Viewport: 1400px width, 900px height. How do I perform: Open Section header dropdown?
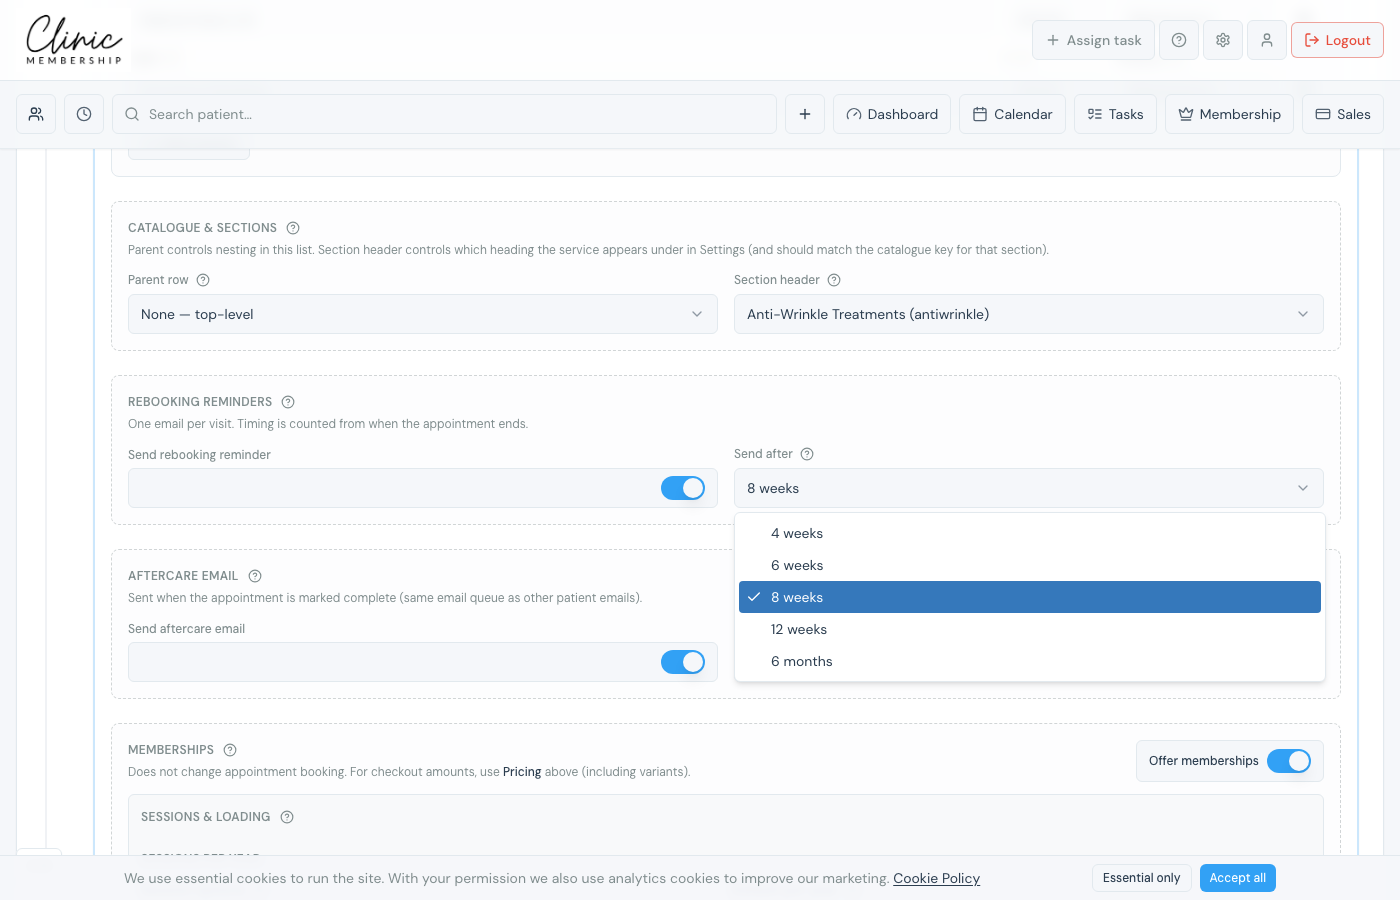pyautogui.click(x=1029, y=314)
